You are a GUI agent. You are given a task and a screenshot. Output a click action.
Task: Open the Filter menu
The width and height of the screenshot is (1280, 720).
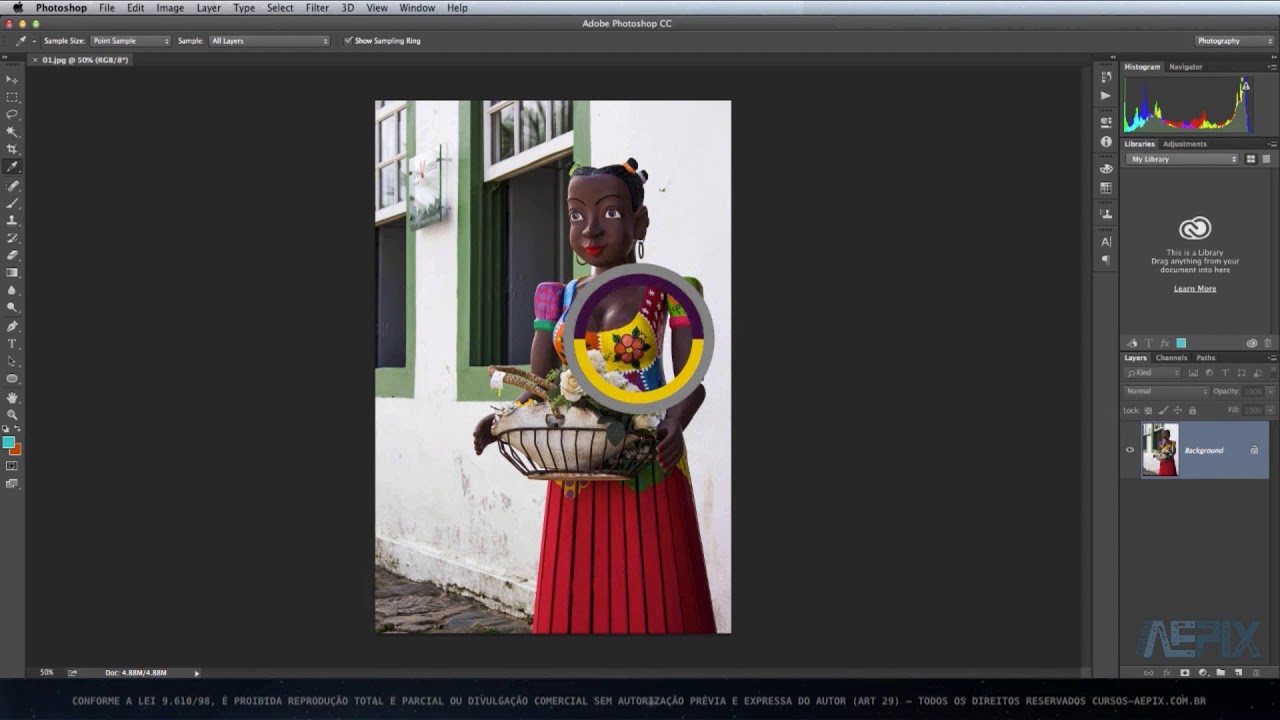click(x=317, y=8)
